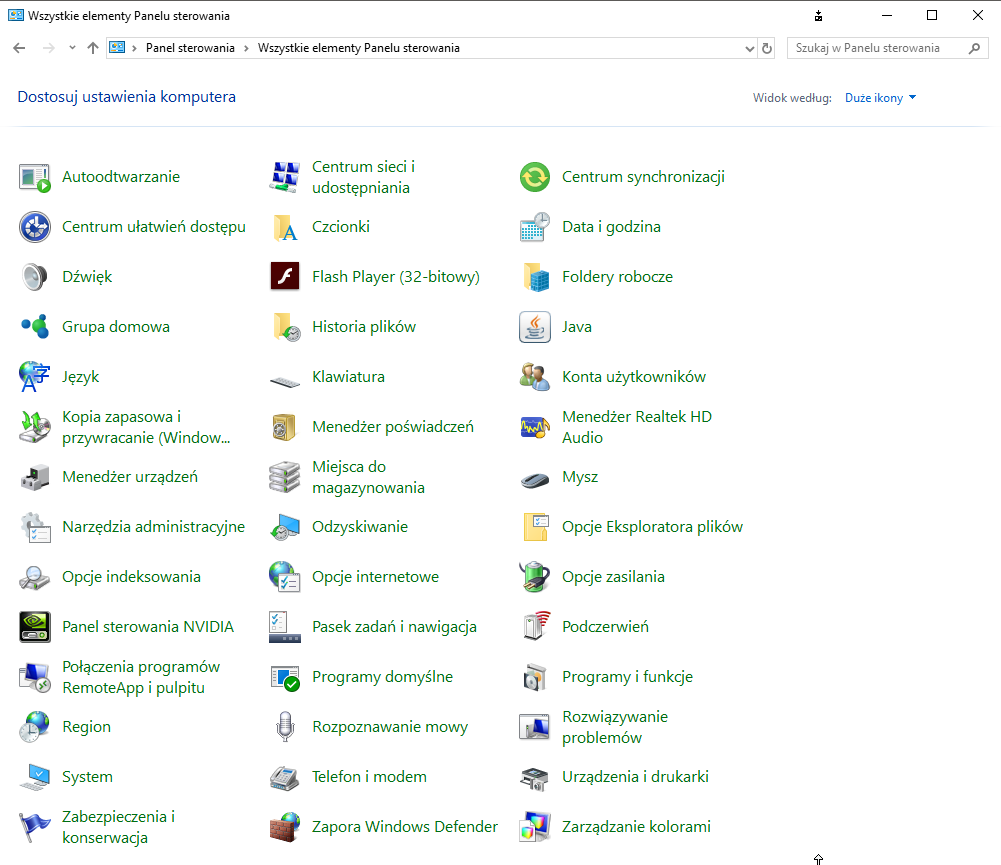Click the Dźwięk speaker icon
This screenshot has width=1001, height=865.
coord(35,277)
